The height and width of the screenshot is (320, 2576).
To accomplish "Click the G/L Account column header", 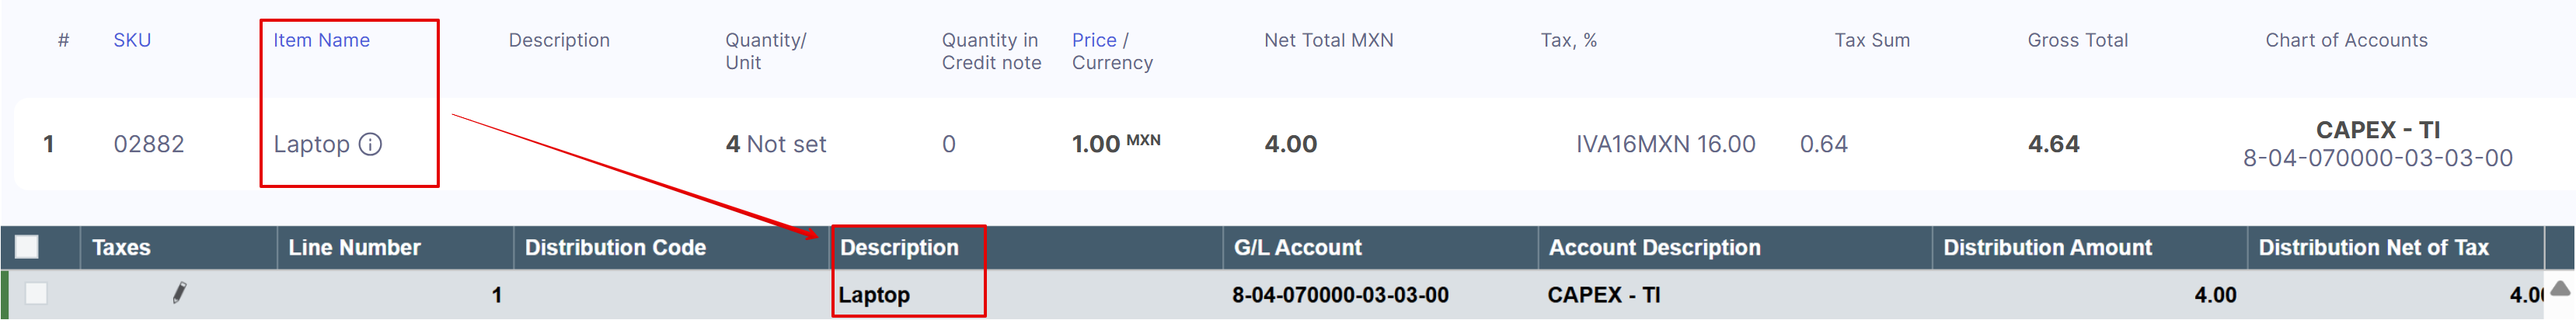I will 1297,247.
